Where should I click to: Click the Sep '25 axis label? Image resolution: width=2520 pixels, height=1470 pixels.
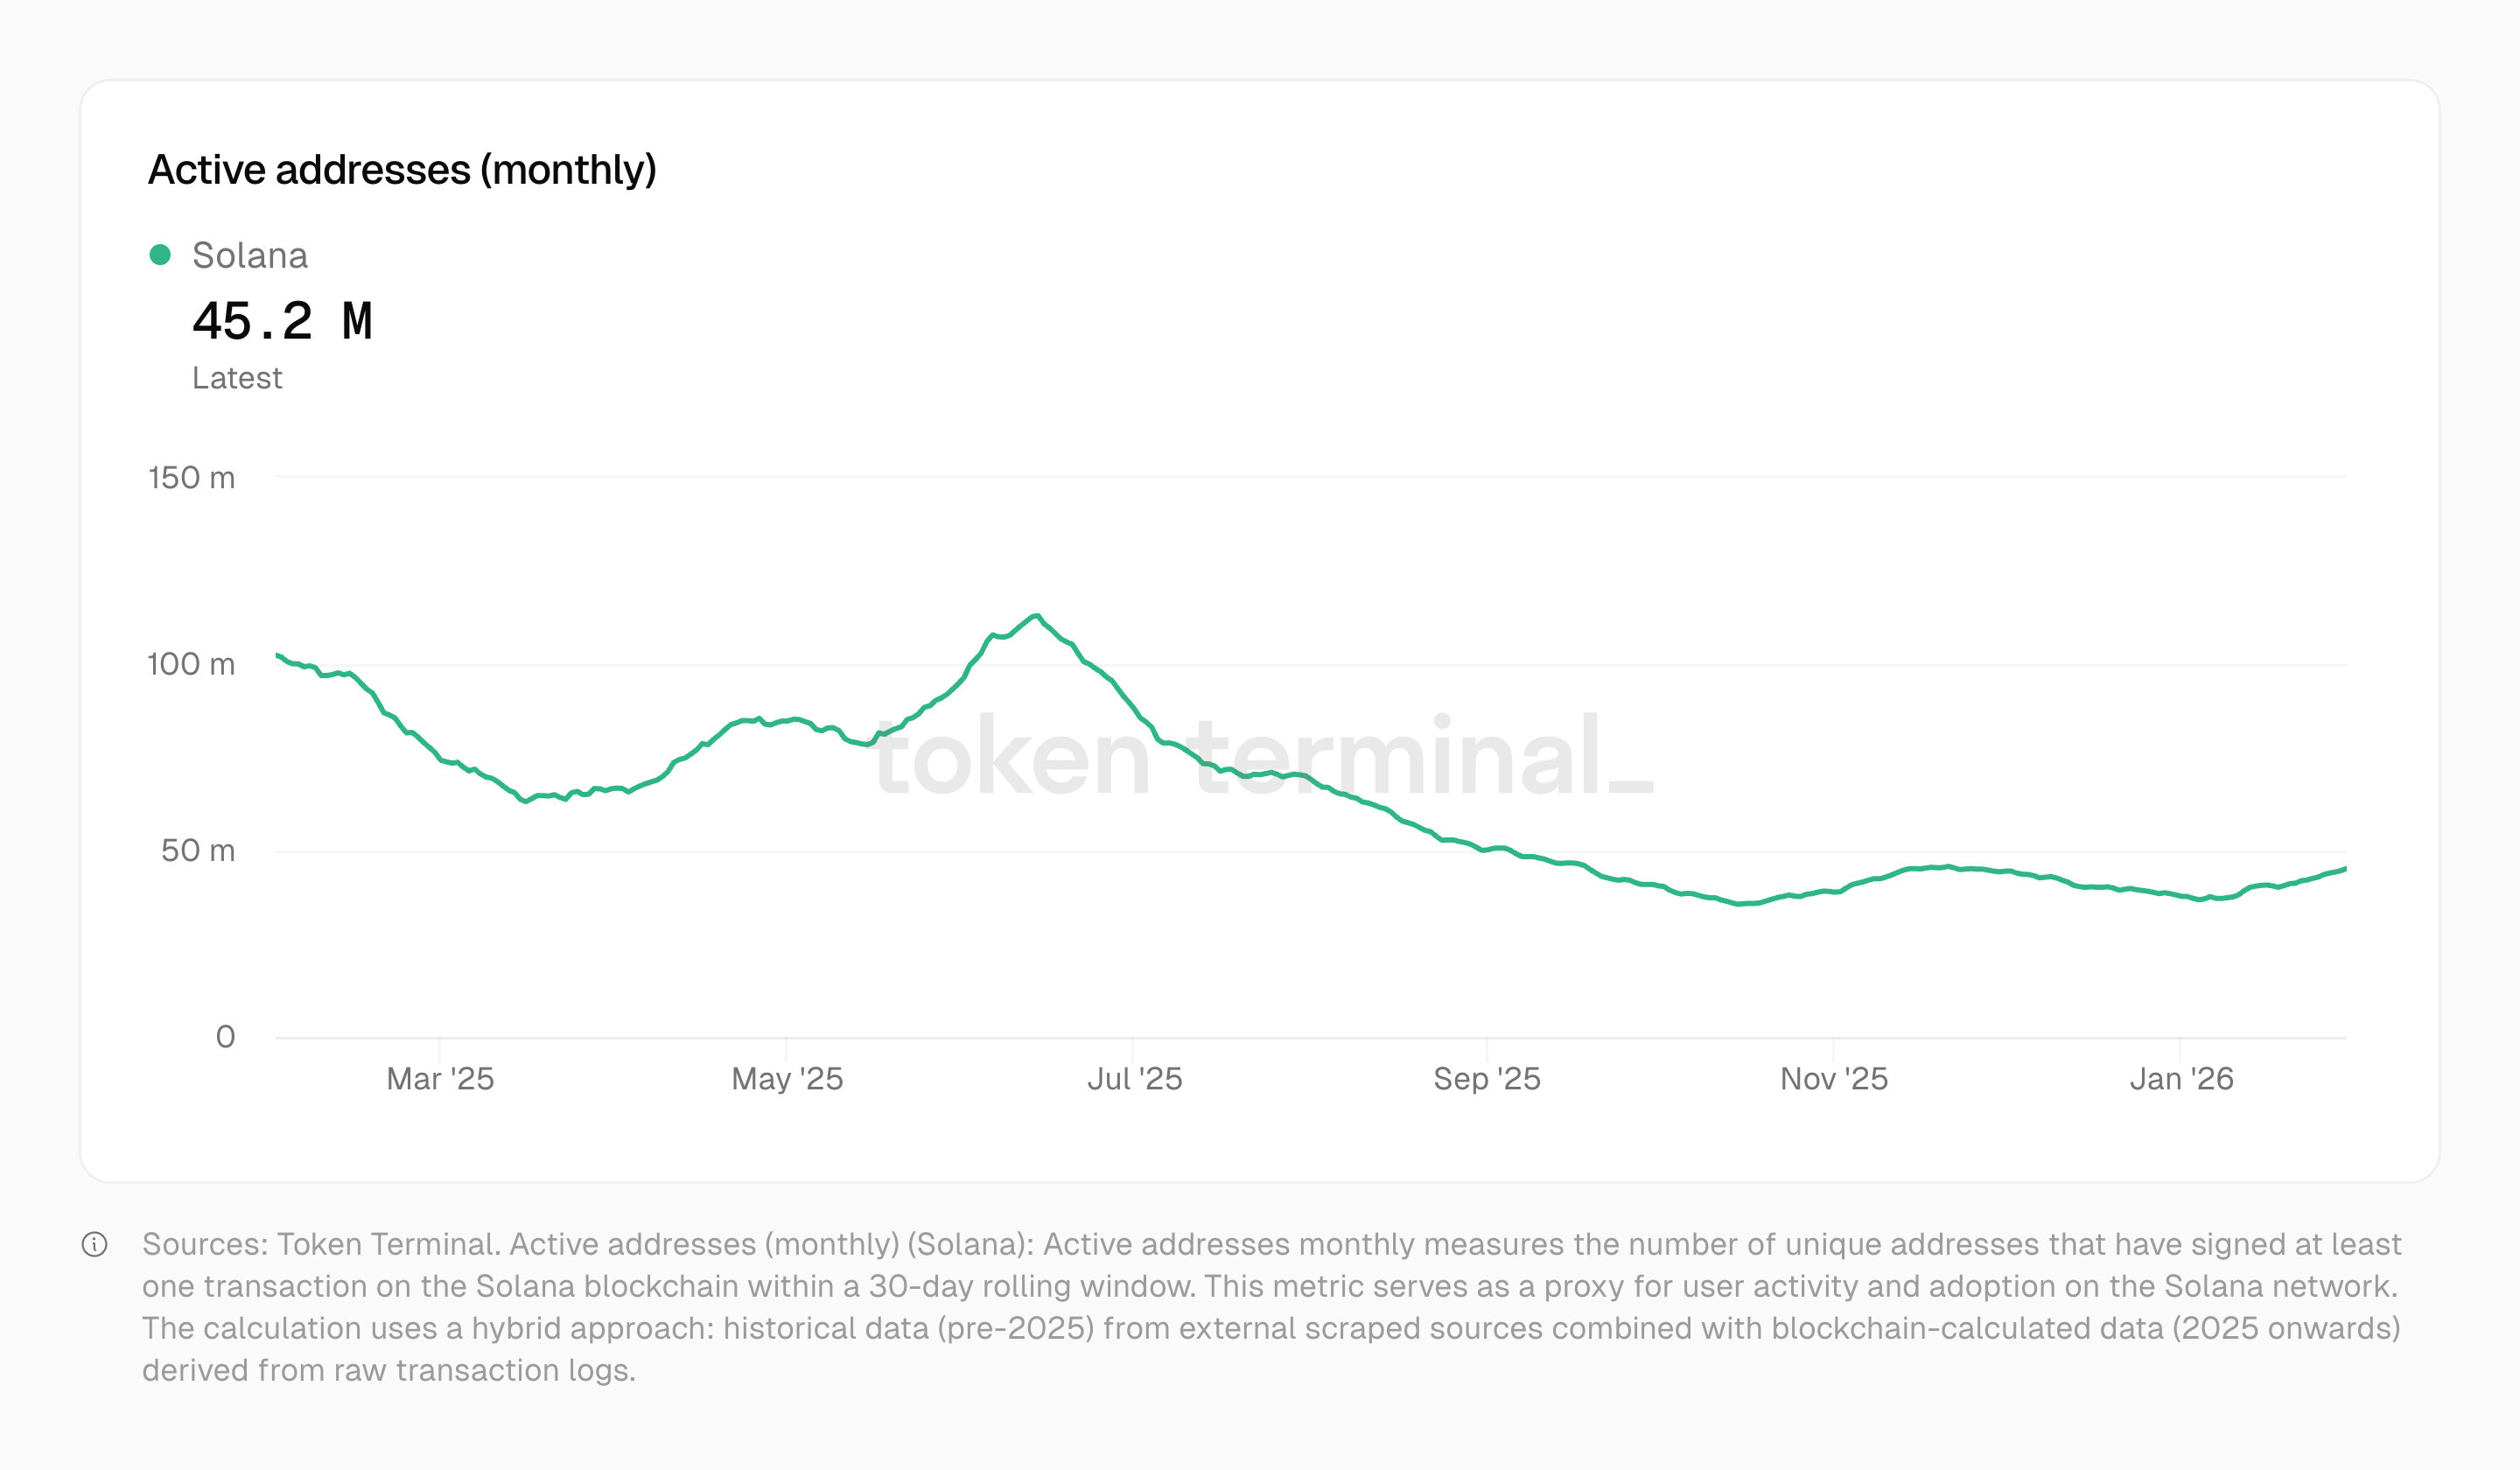click(1486, 1079)
